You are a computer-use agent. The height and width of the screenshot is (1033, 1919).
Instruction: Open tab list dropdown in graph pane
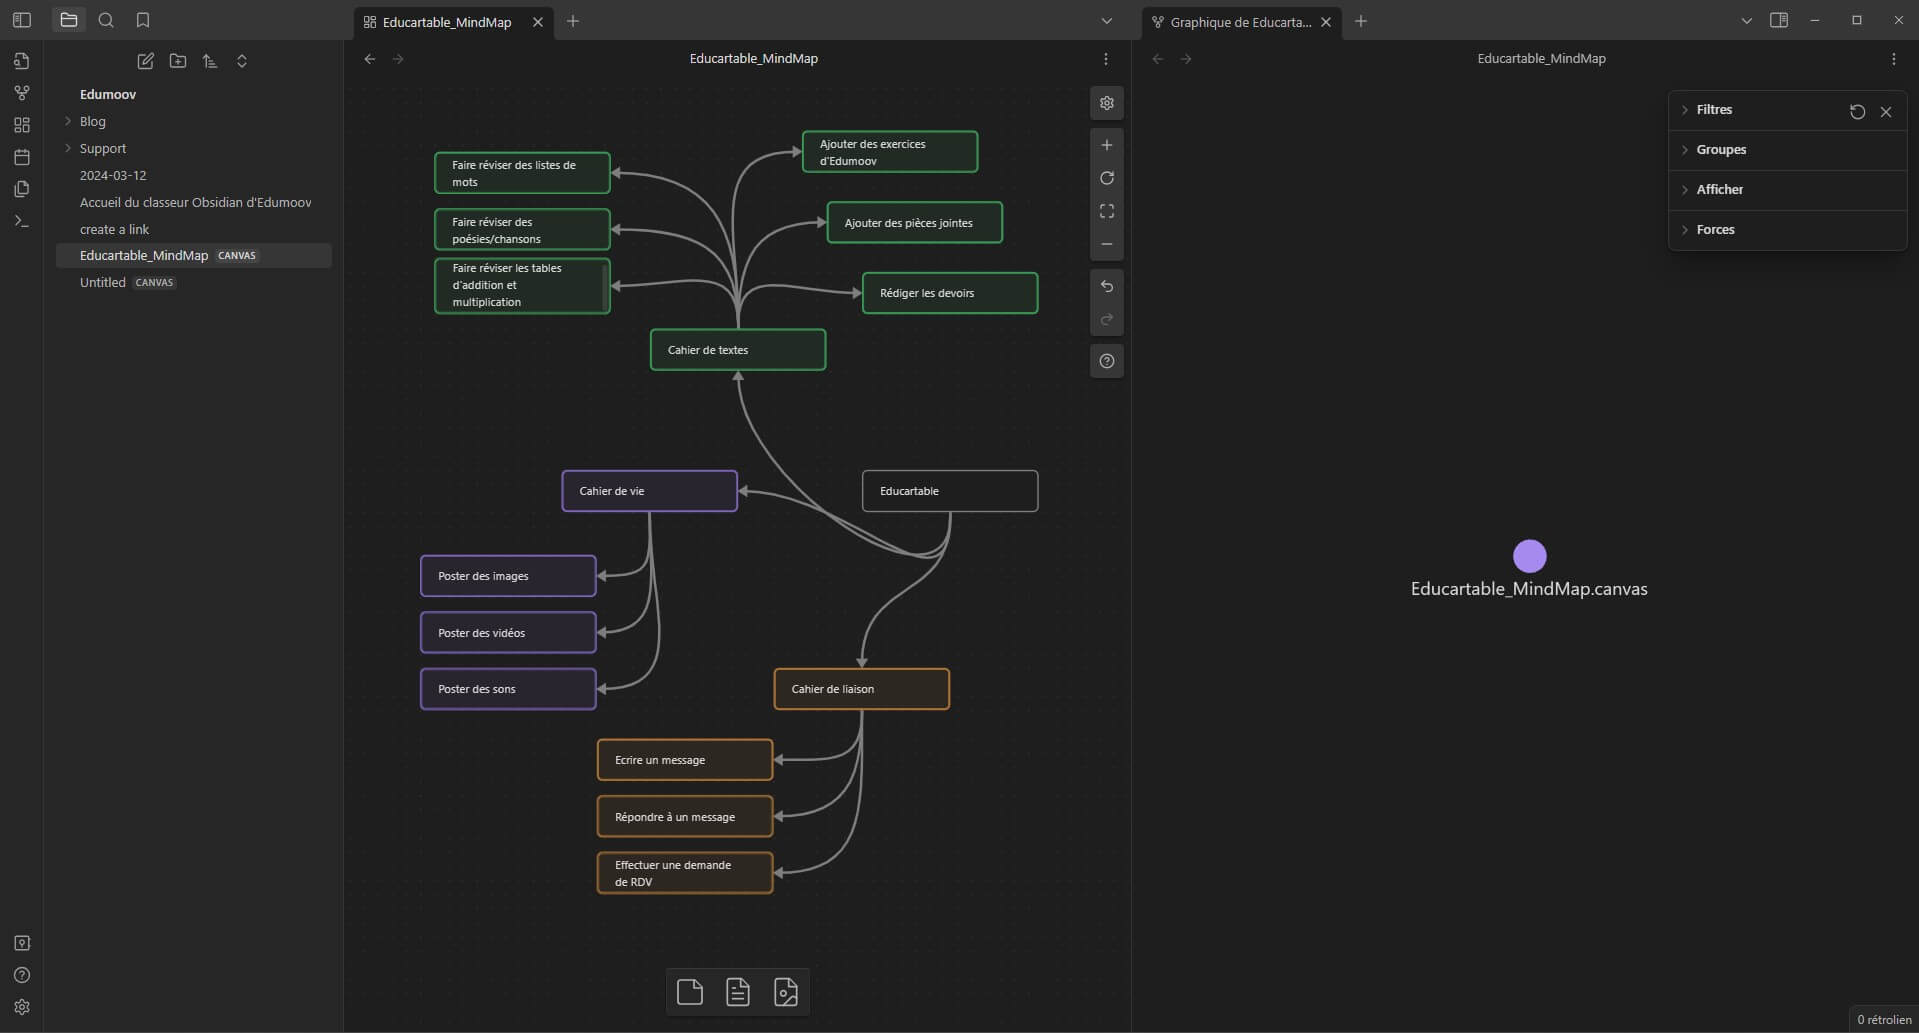tap(1746, 21)
